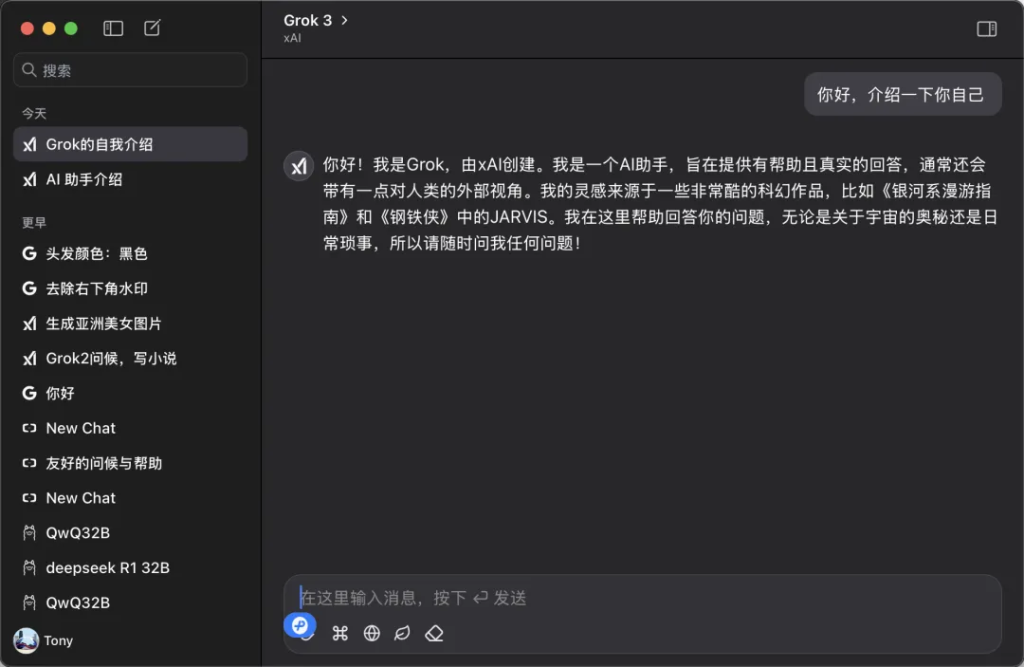
Task: Click the Ollama icon next to deepseek R1 32B
Action: [x=29, y=568]
